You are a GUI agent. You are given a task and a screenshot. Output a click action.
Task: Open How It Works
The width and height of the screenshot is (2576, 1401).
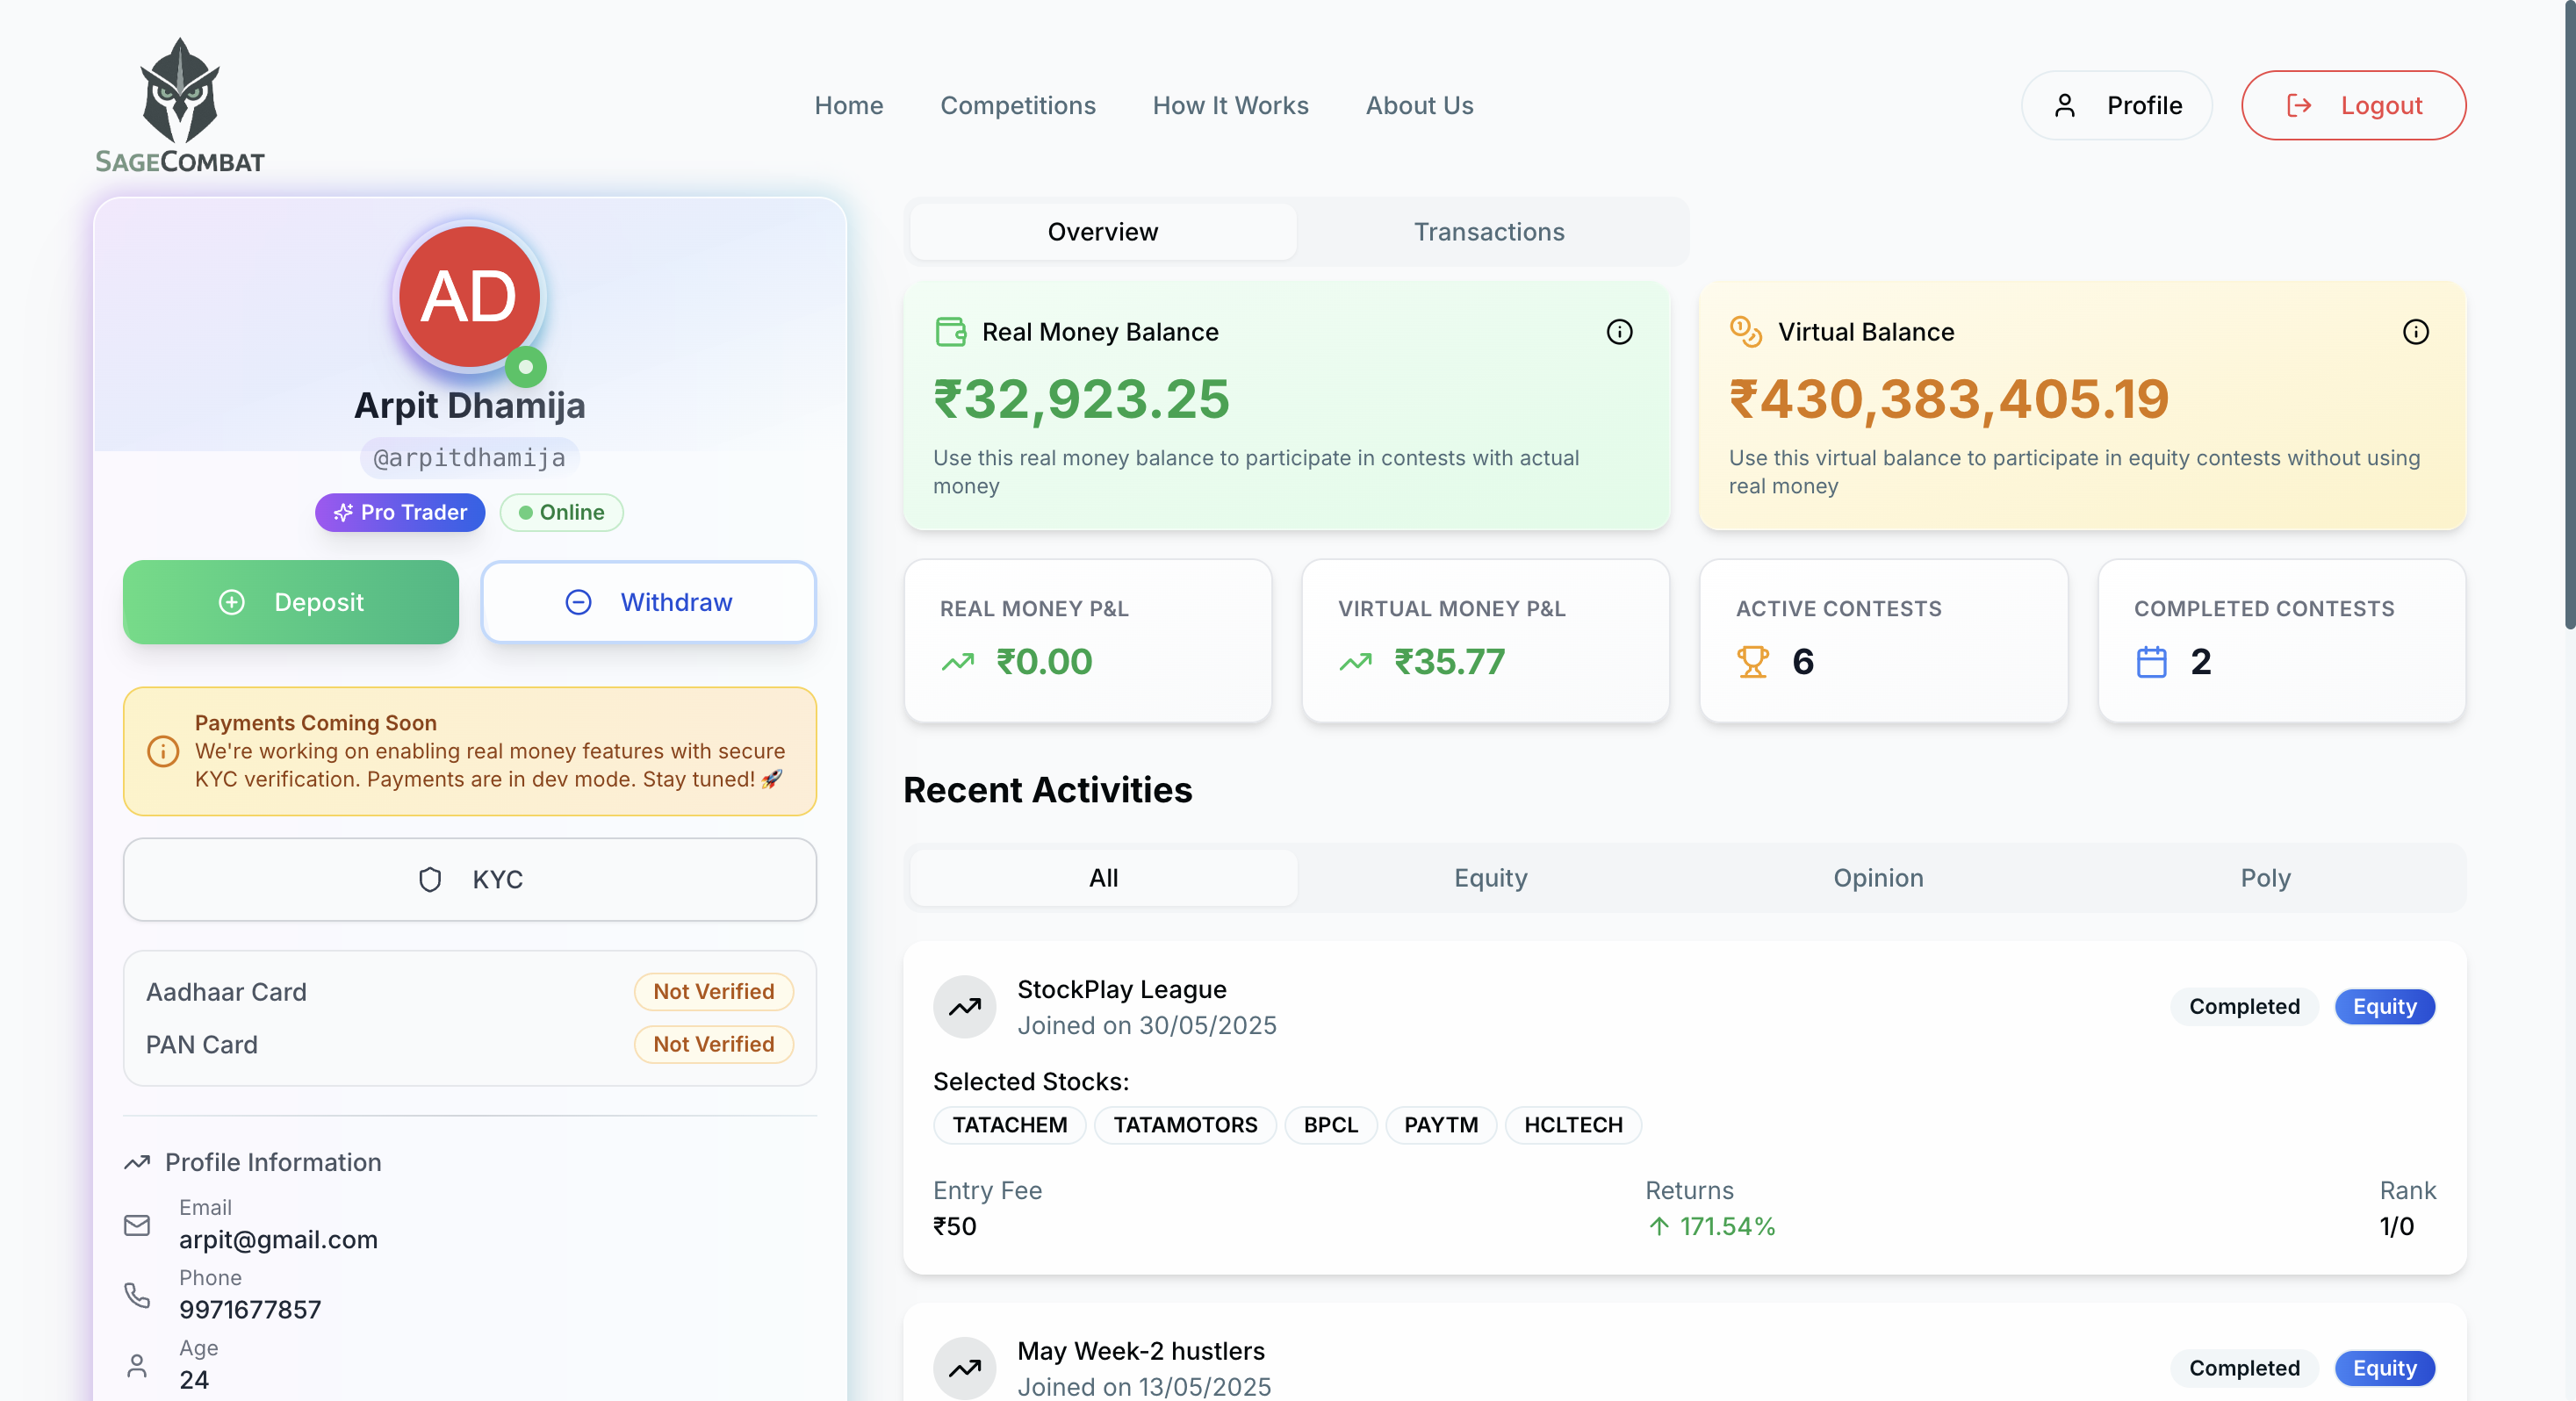[x=1230, y=105]
